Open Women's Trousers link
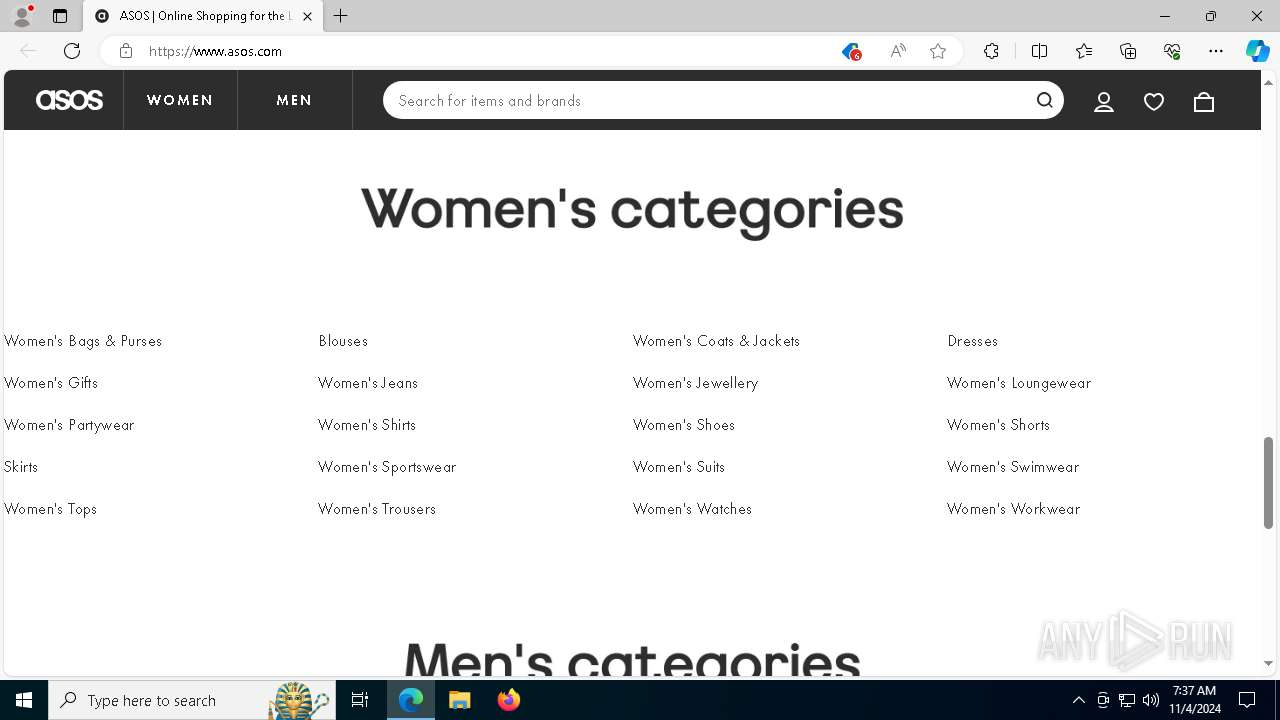1280x720 pixels. 377,509
